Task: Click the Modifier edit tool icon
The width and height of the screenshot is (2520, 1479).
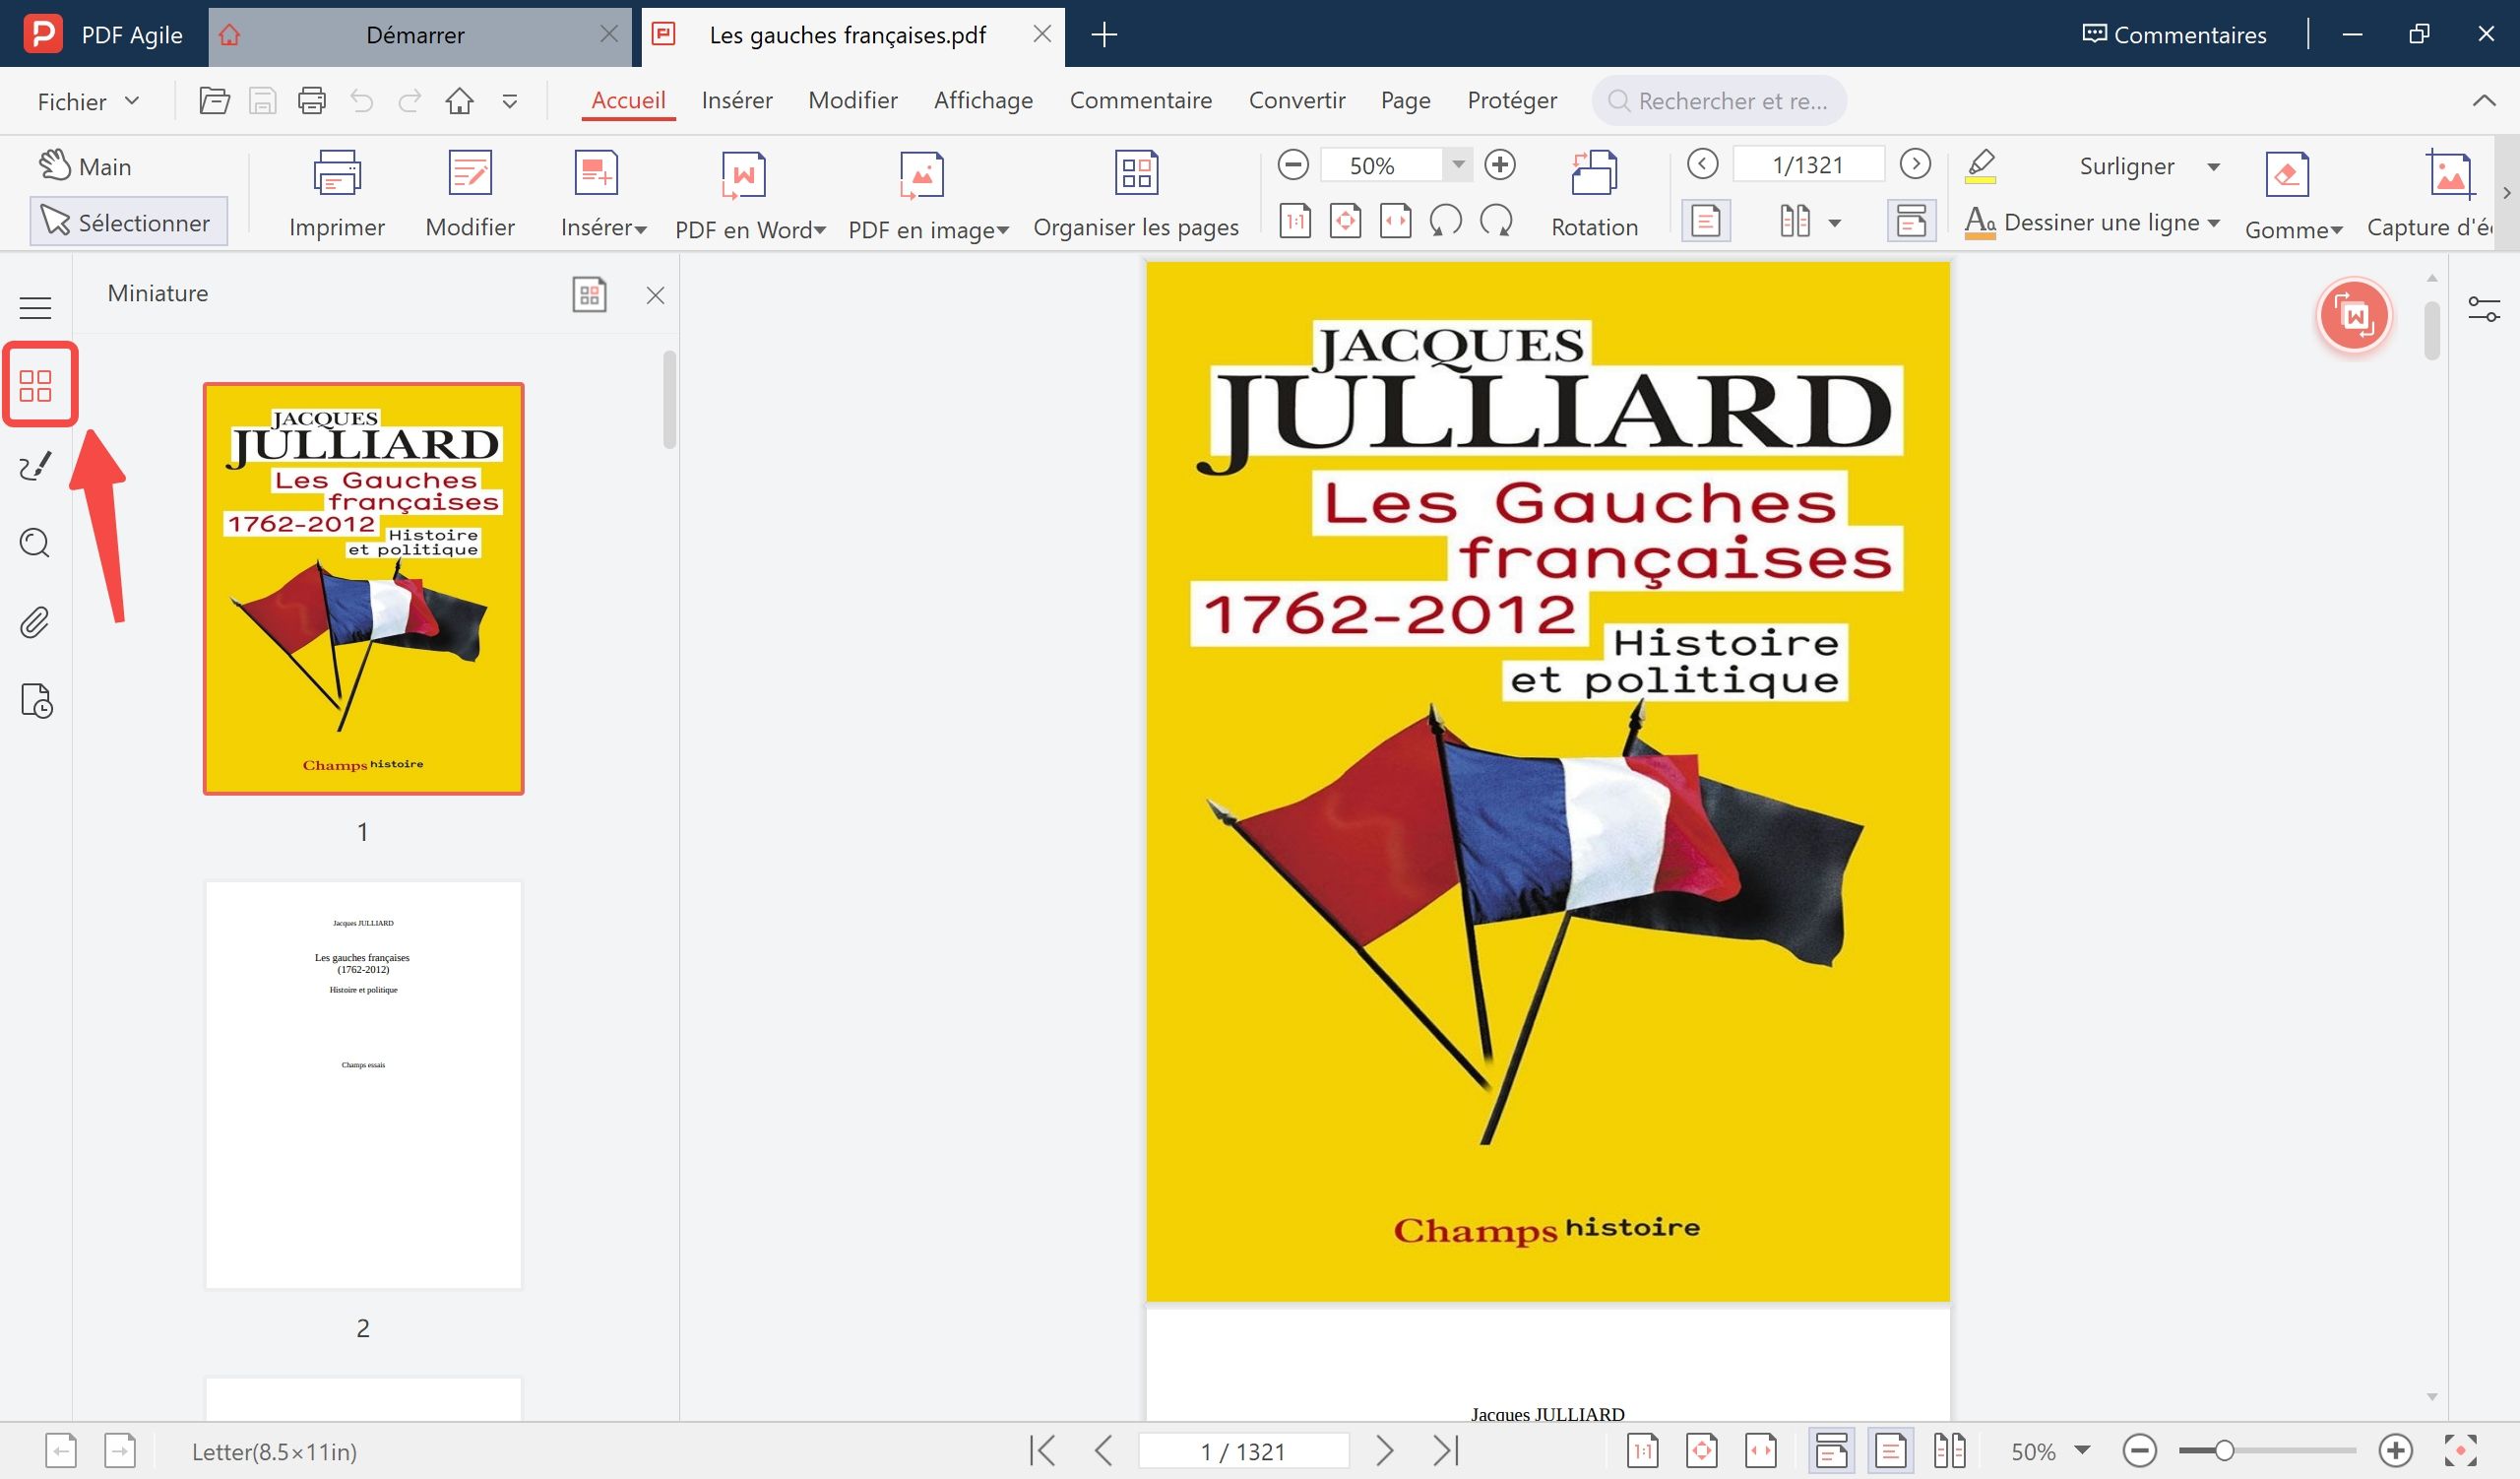Action: 470,174
